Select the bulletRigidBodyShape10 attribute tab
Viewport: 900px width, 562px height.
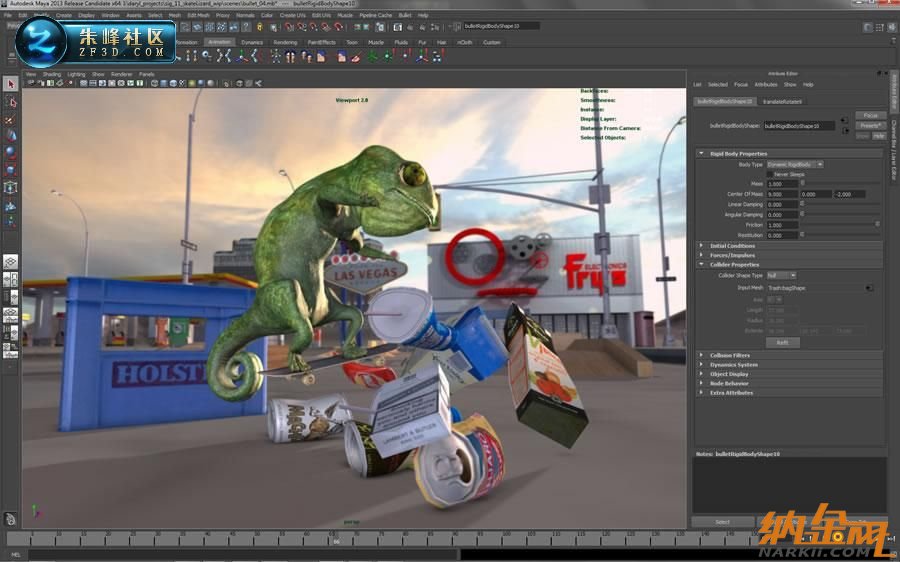(724, 102)
